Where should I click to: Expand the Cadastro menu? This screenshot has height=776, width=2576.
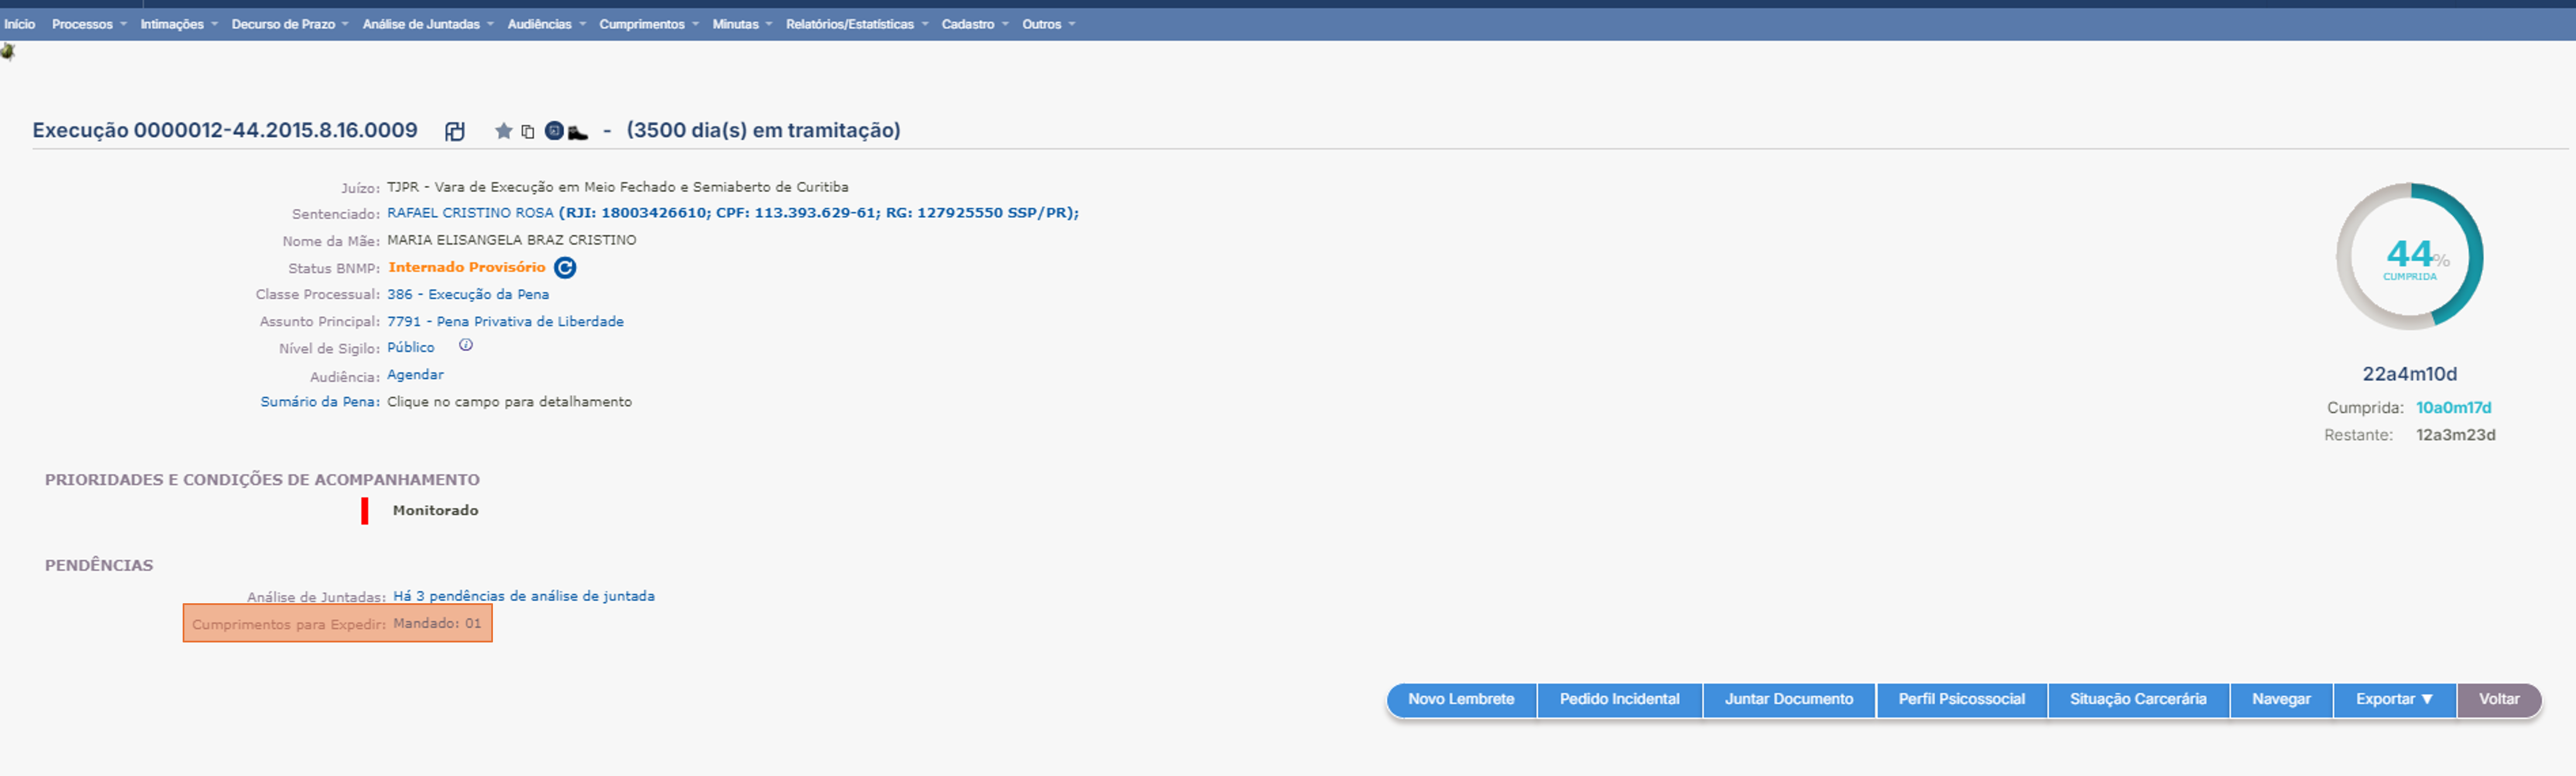(x=975, y=24)
